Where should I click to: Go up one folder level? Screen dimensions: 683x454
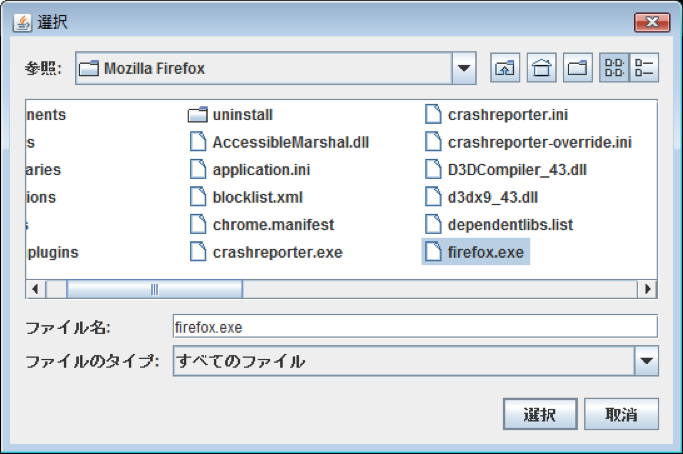coord(505,68)
